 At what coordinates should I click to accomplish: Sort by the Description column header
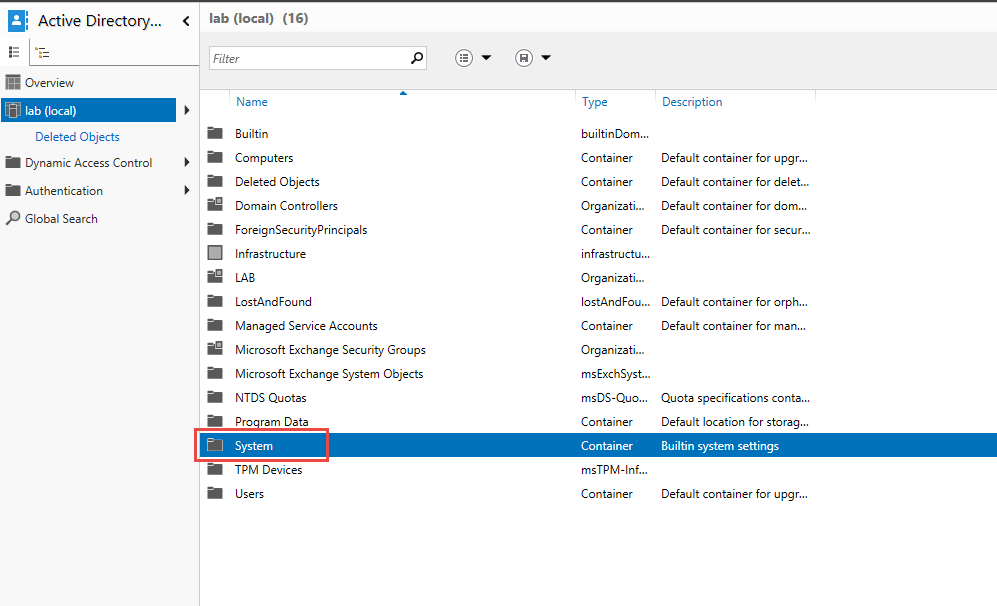[692, 102]
